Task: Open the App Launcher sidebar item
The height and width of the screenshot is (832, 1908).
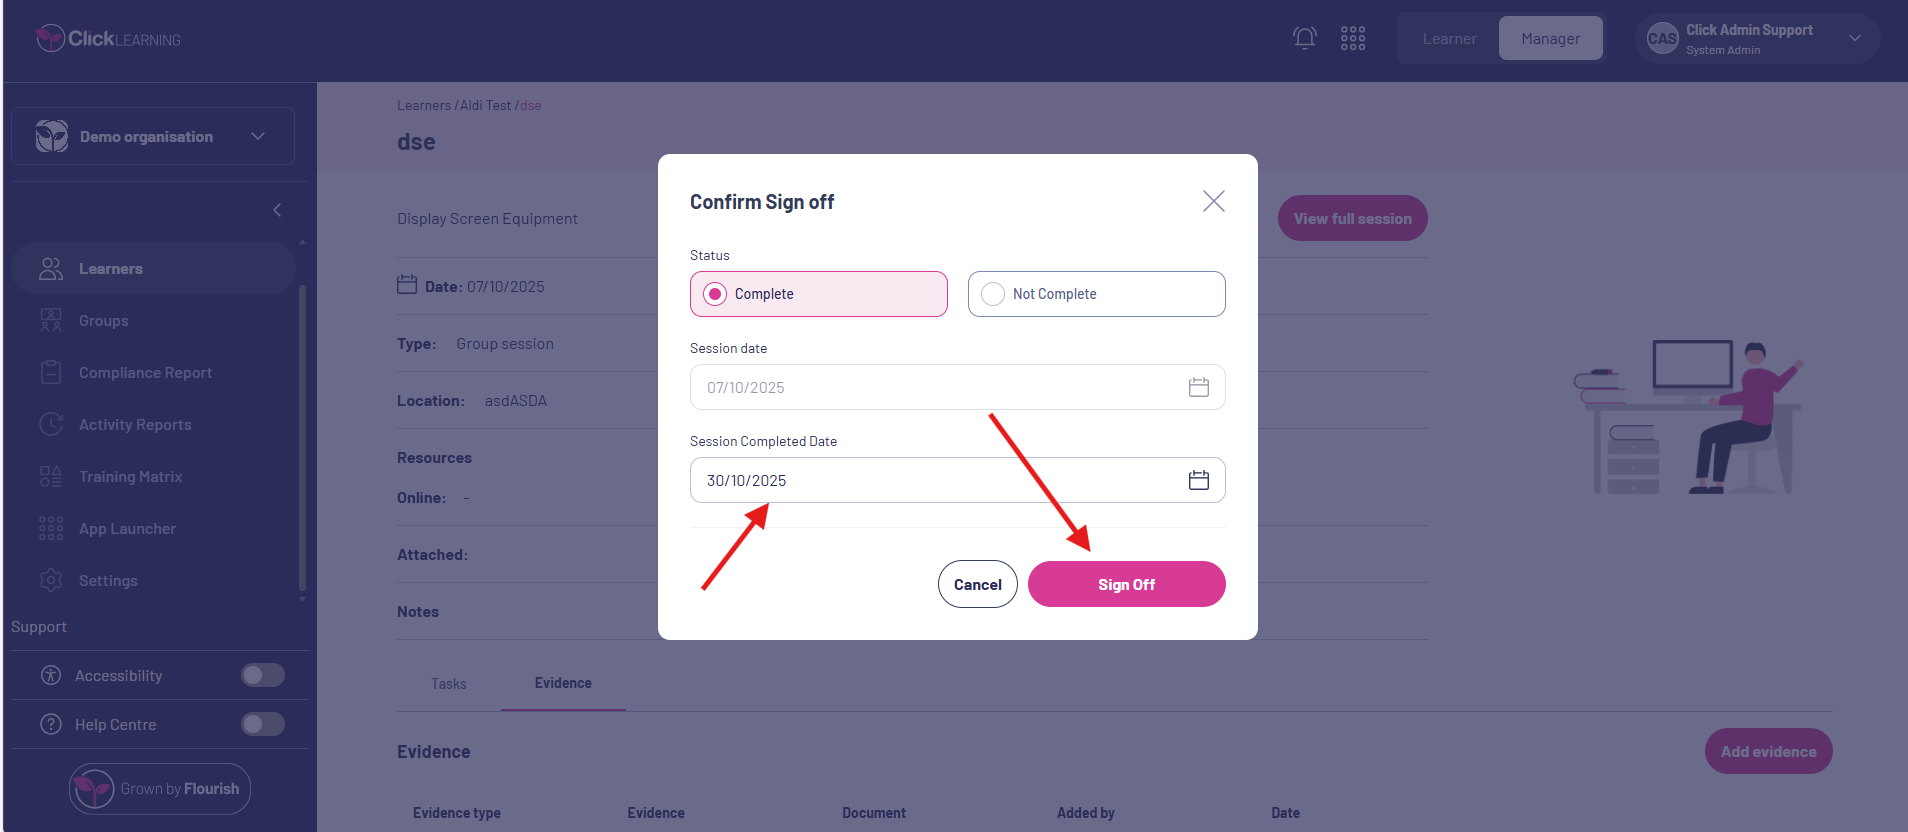Action: [127, 529]
